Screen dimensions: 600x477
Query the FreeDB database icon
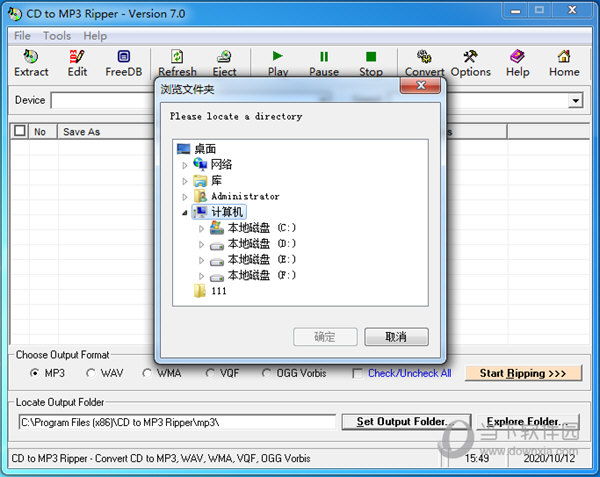(x=124, y=57)
